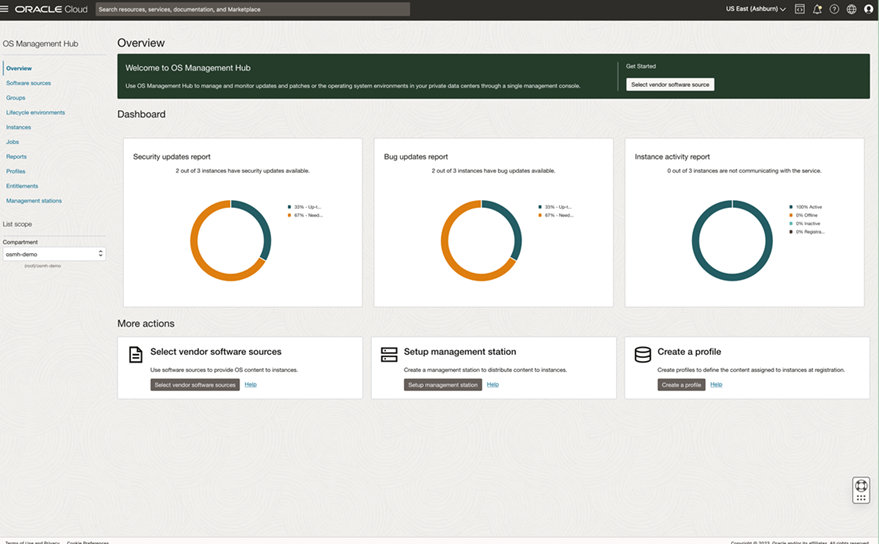Click the database icon beside Create a profile
The width and height of the screenshot is (879, 544).
(x=642, y=355)
